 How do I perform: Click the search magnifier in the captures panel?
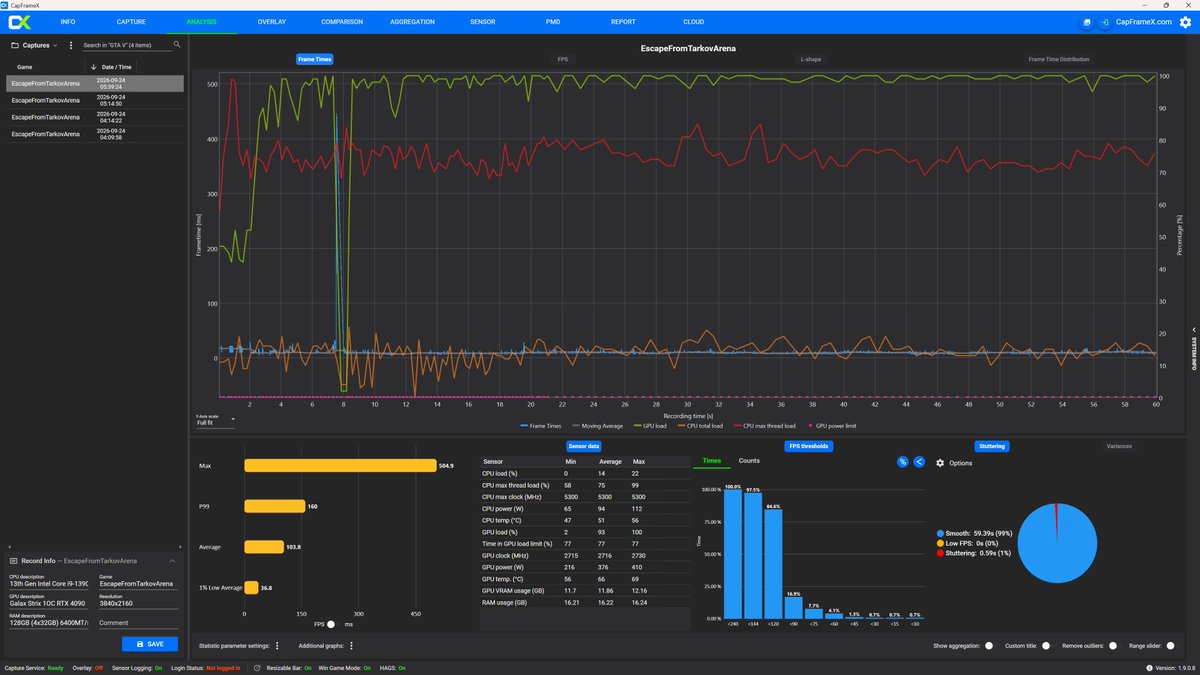(177, 45)
